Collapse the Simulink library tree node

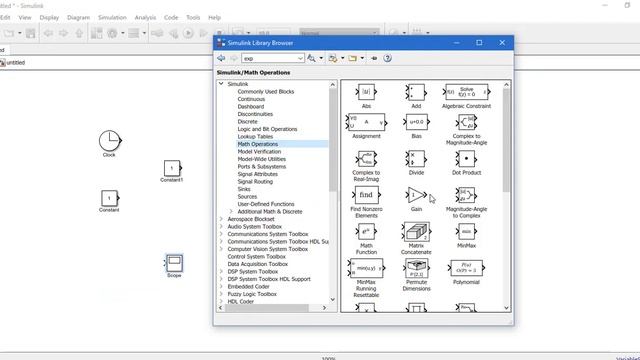pyautogui.click(x=221, y=84)
